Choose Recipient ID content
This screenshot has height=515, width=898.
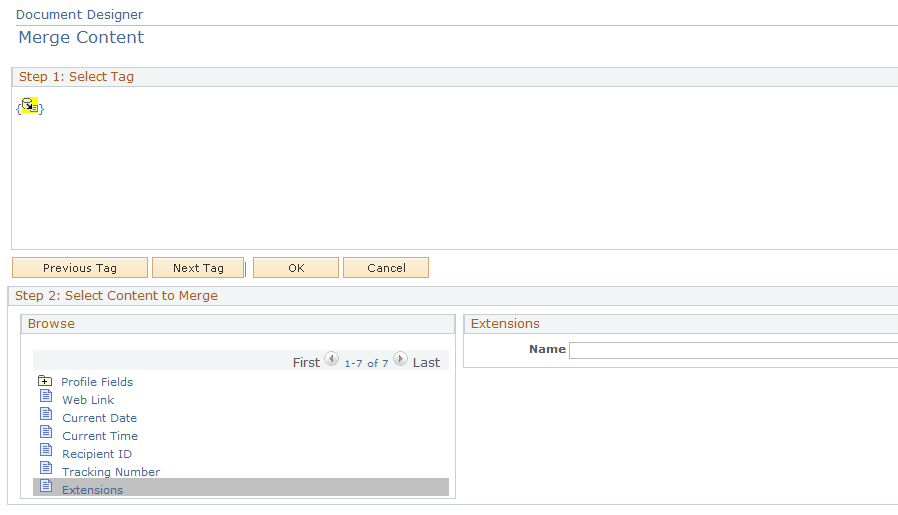(x=97, y=454)
